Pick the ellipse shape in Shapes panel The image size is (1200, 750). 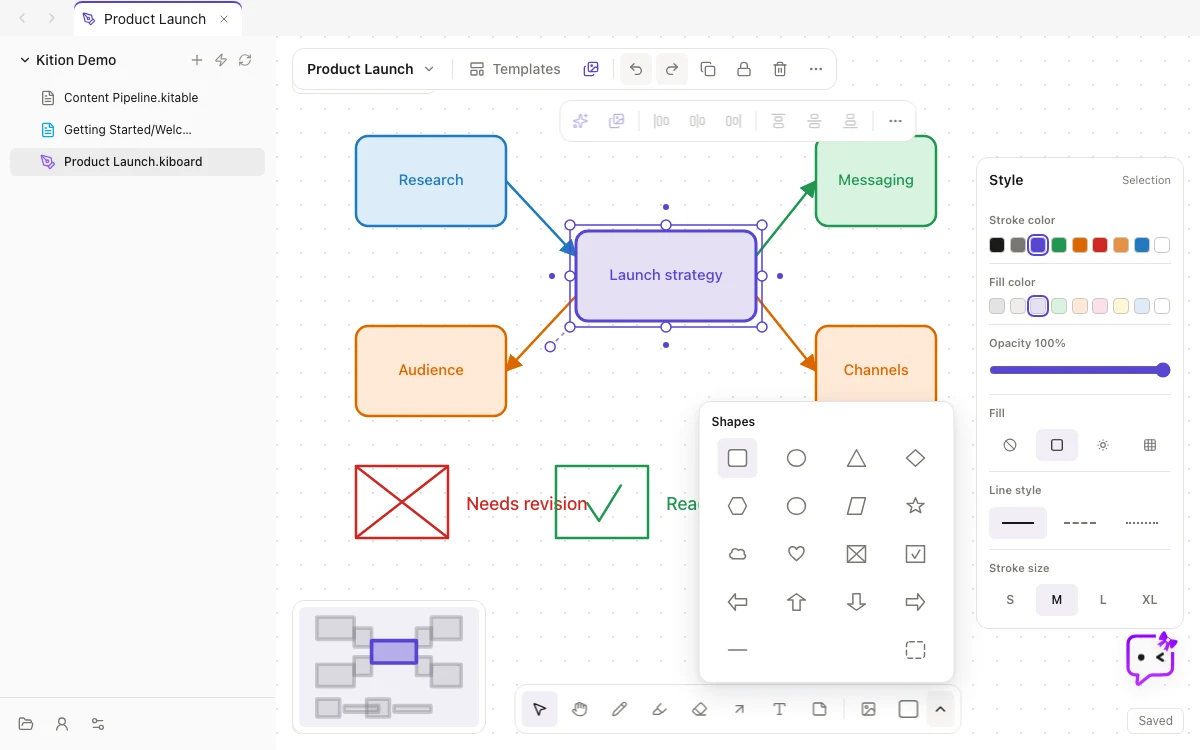coord(796,458)
